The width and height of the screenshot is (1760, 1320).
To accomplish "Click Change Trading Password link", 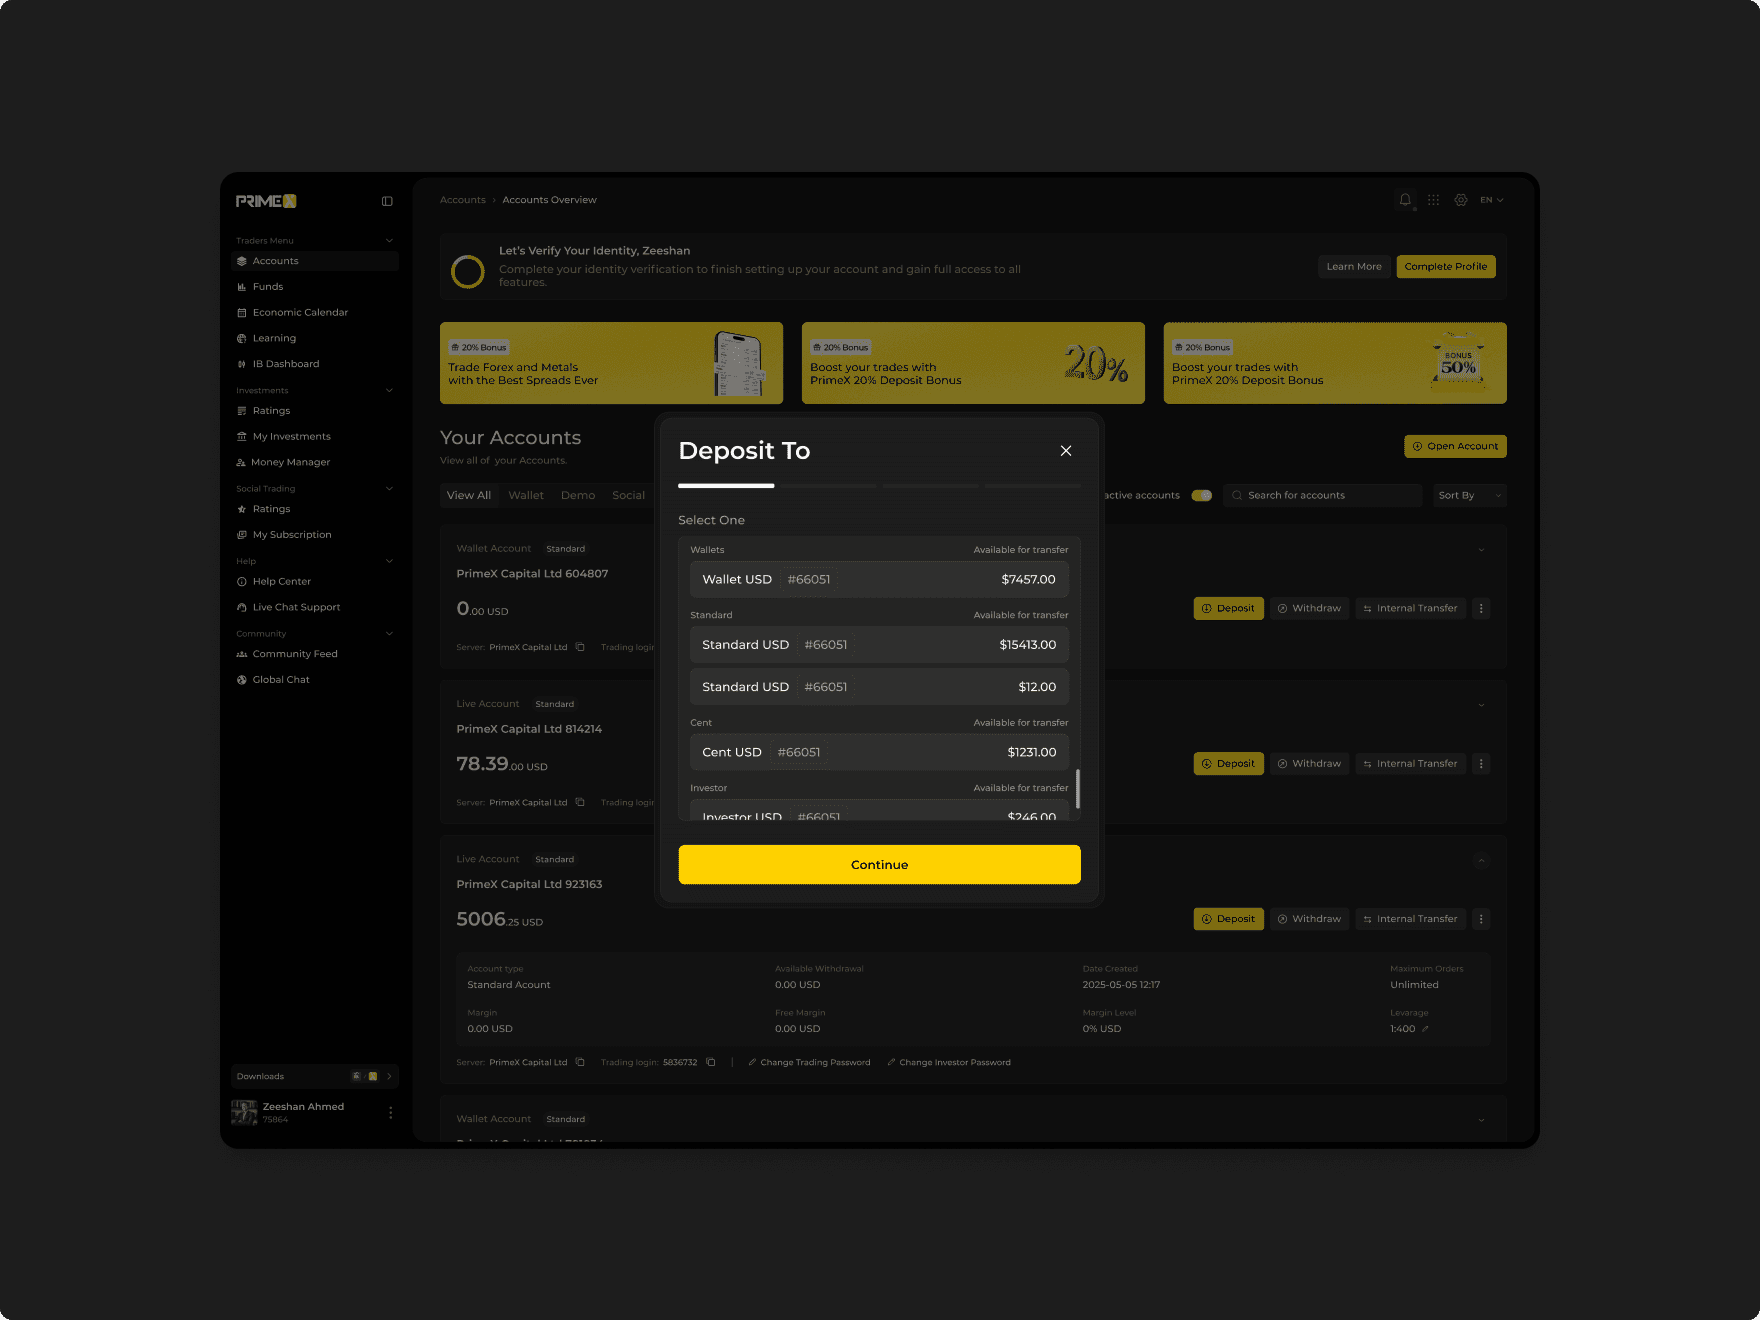I will coord(809,1062).
